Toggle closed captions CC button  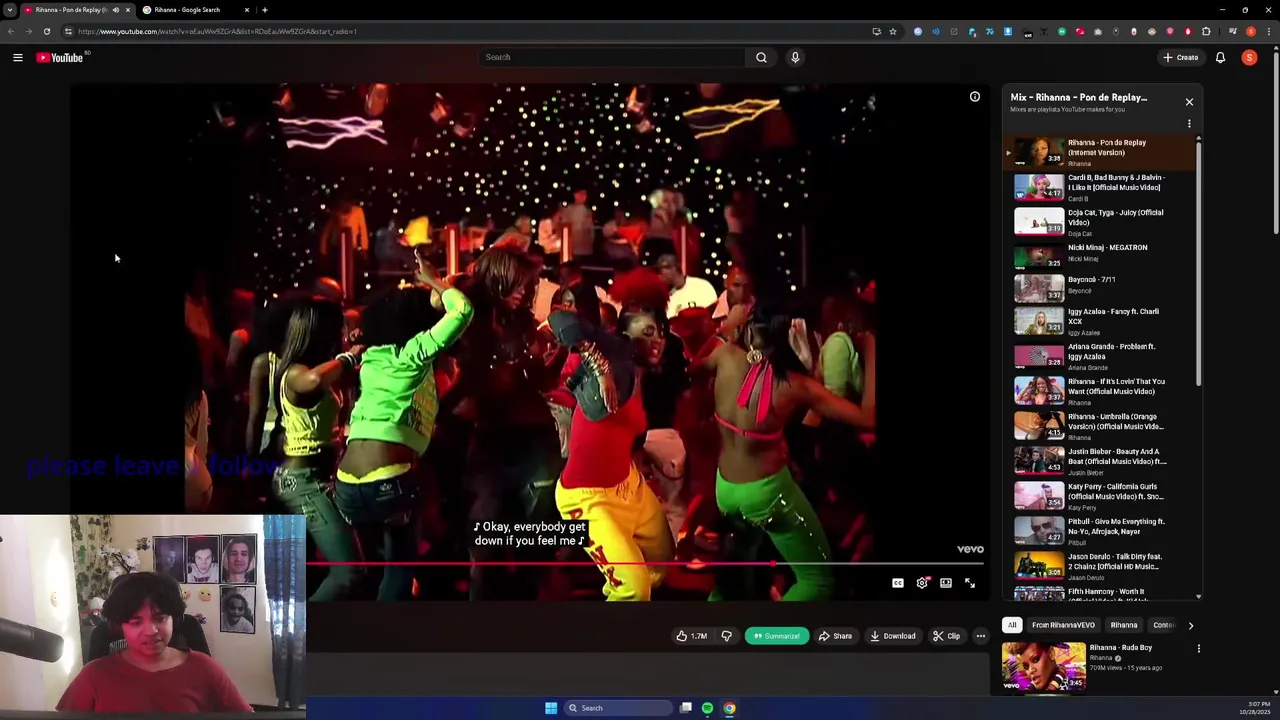(898, 583)
